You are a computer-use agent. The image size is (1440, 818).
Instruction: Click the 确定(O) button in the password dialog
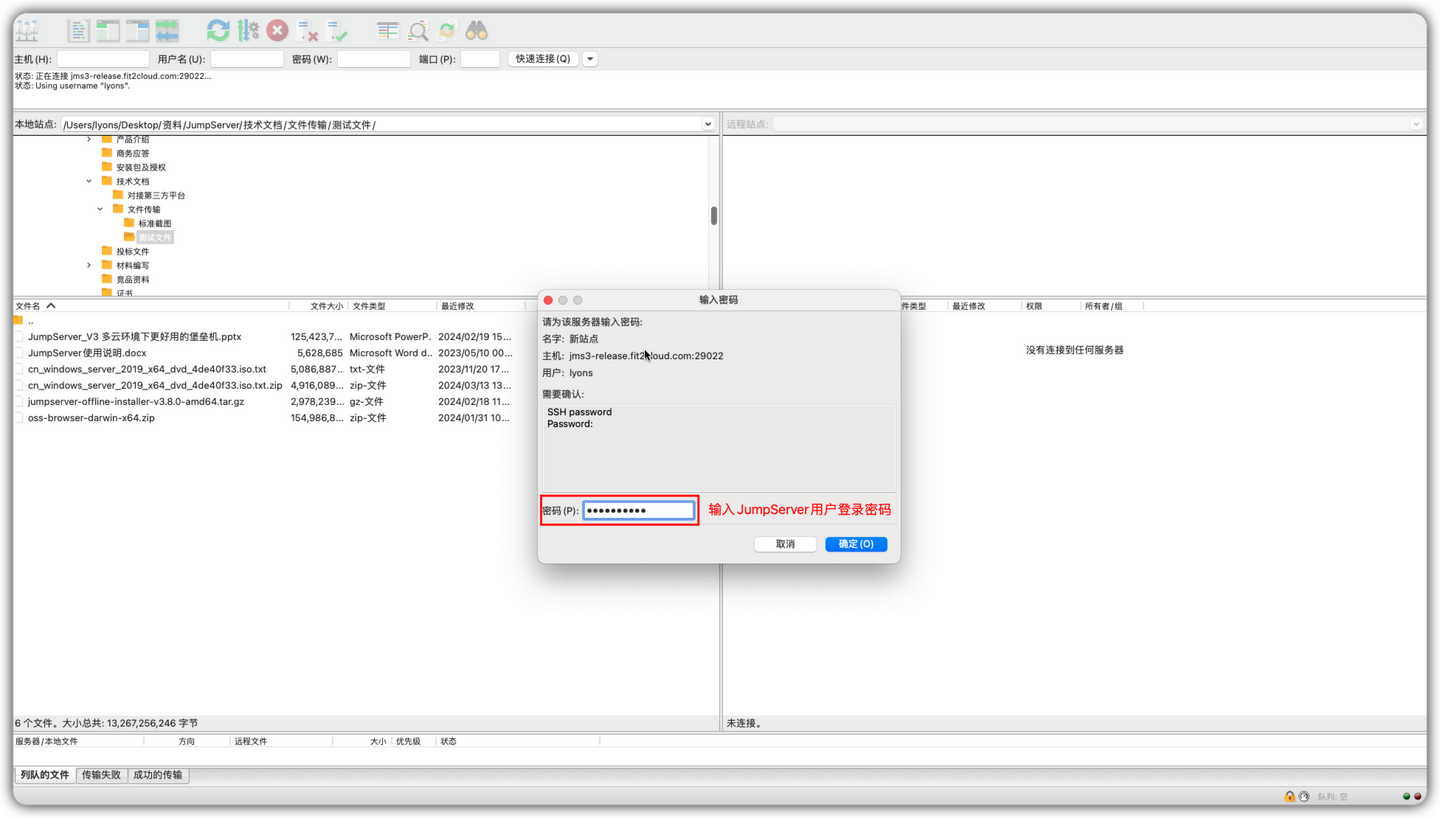pyautogui.click(x=855, y=543)
